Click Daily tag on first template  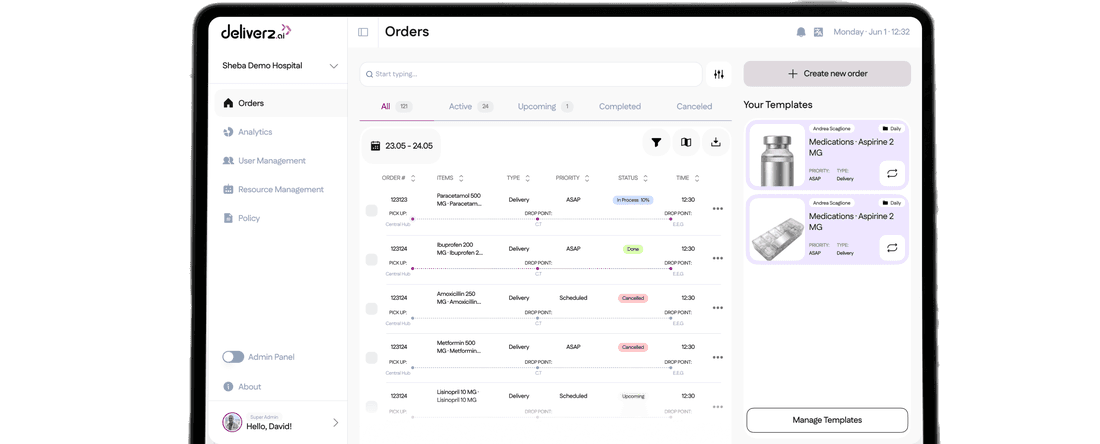pyautogui.click(x=892, y=129)
